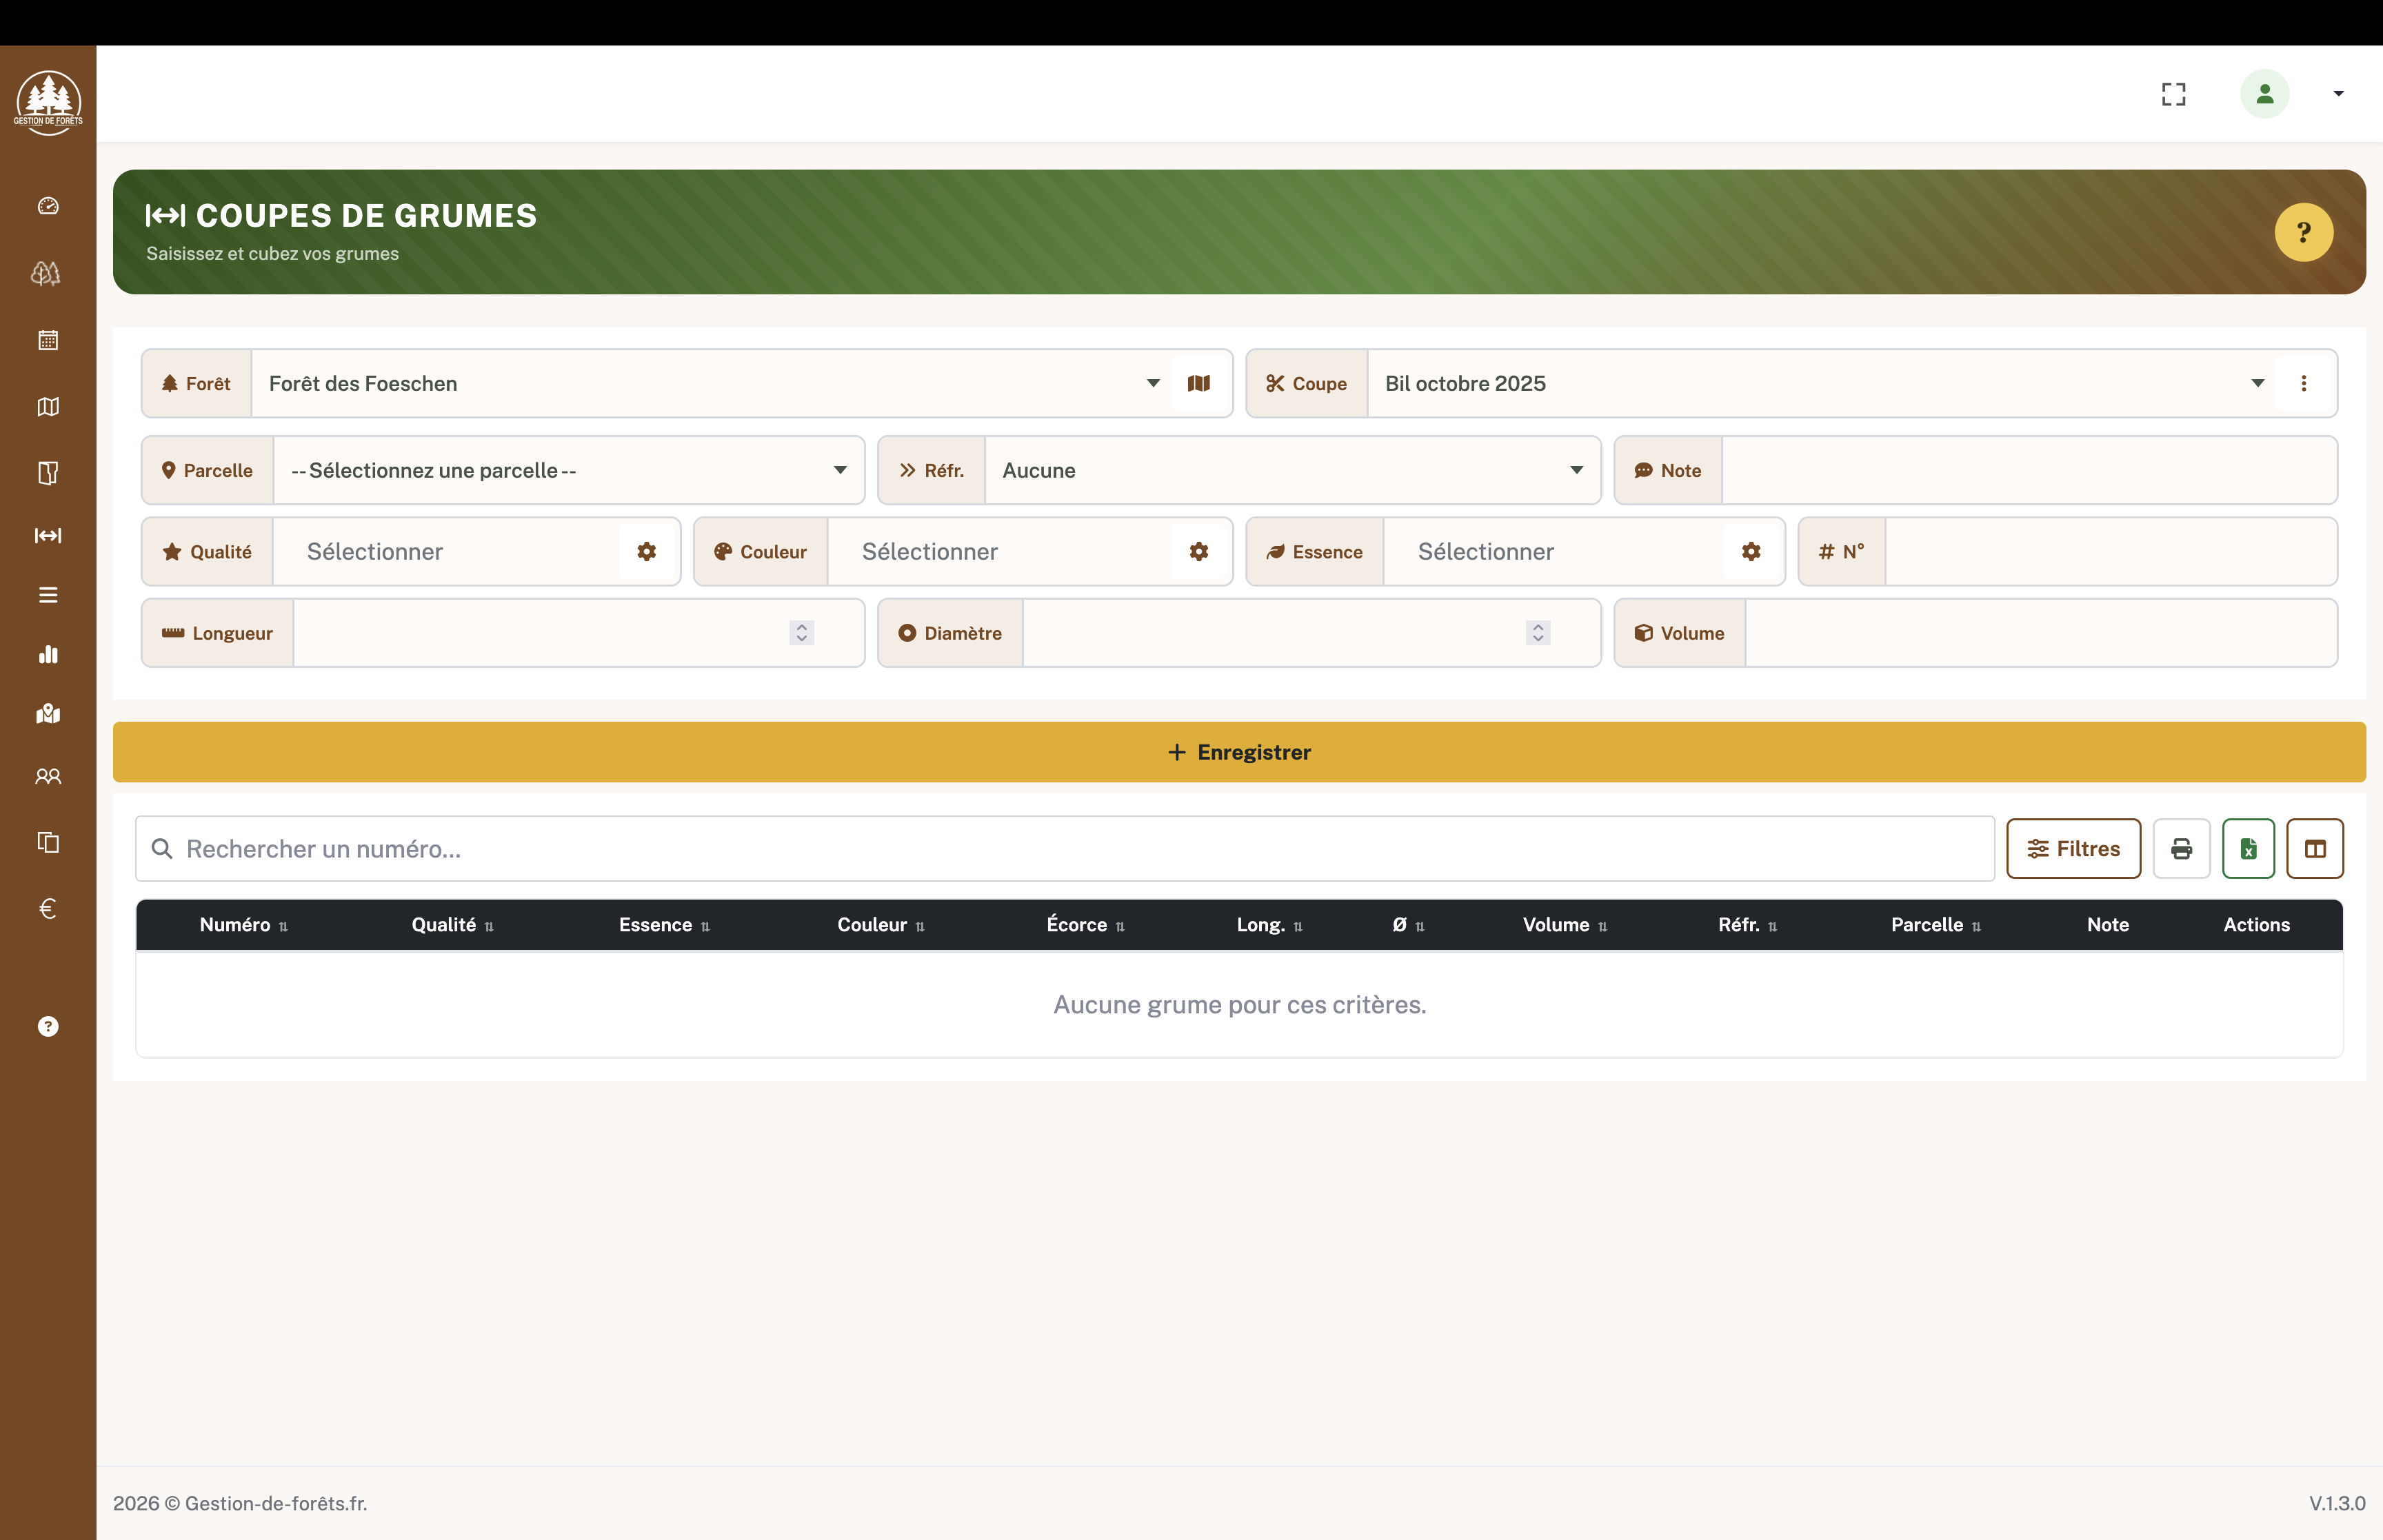The width and height of the screenshot is (2383, 1540).
Task: Click the V.1.3.0 version label
Action: 2337,1504
